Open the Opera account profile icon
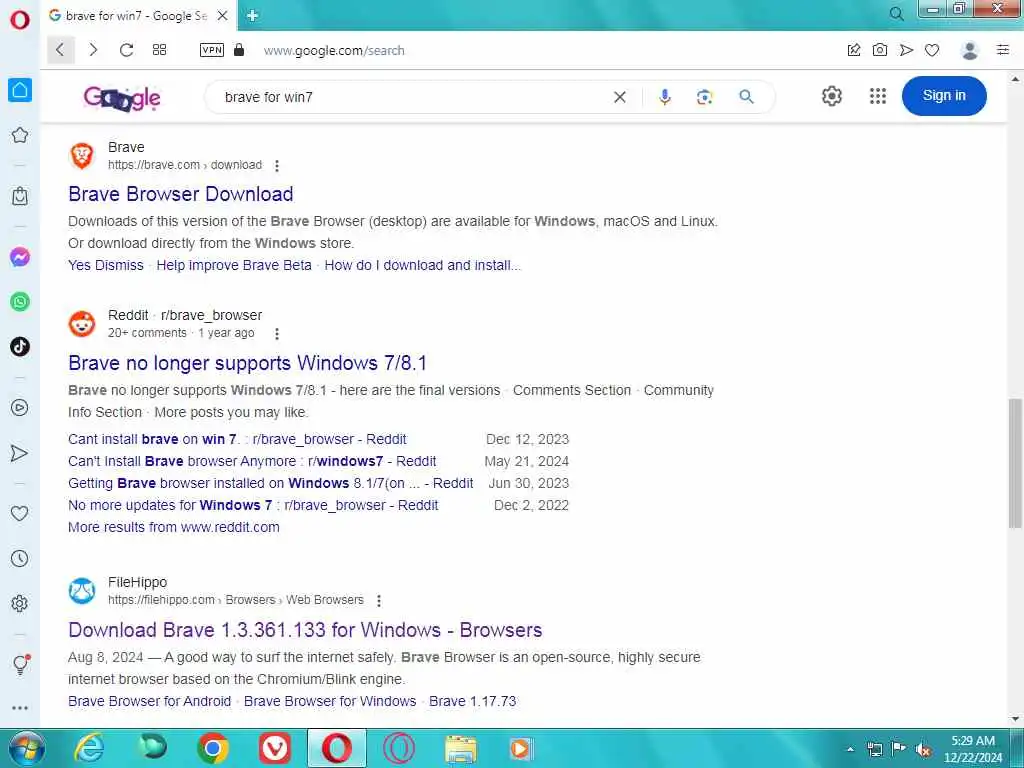1024x768 pixels. (x=970, y=50)
